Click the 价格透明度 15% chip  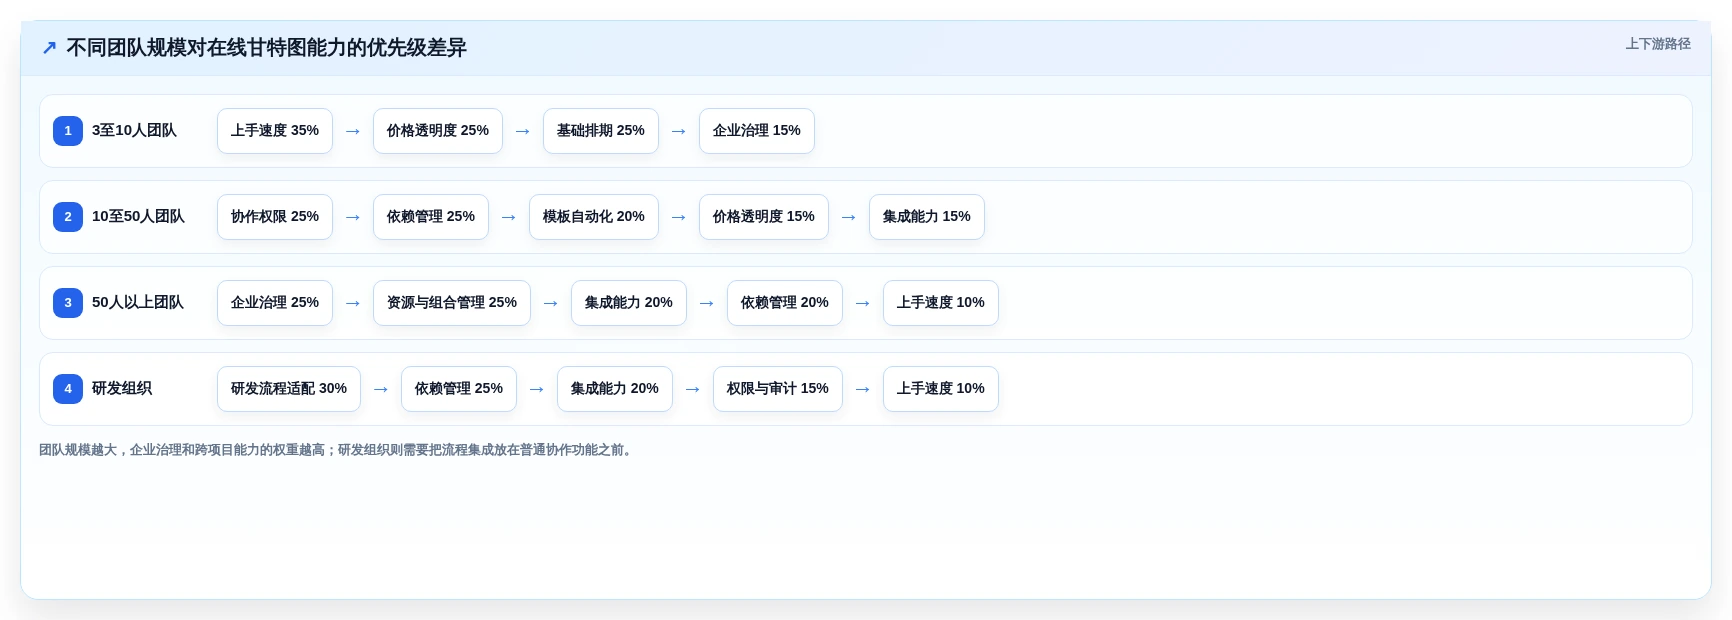click(x=764, y=217)
